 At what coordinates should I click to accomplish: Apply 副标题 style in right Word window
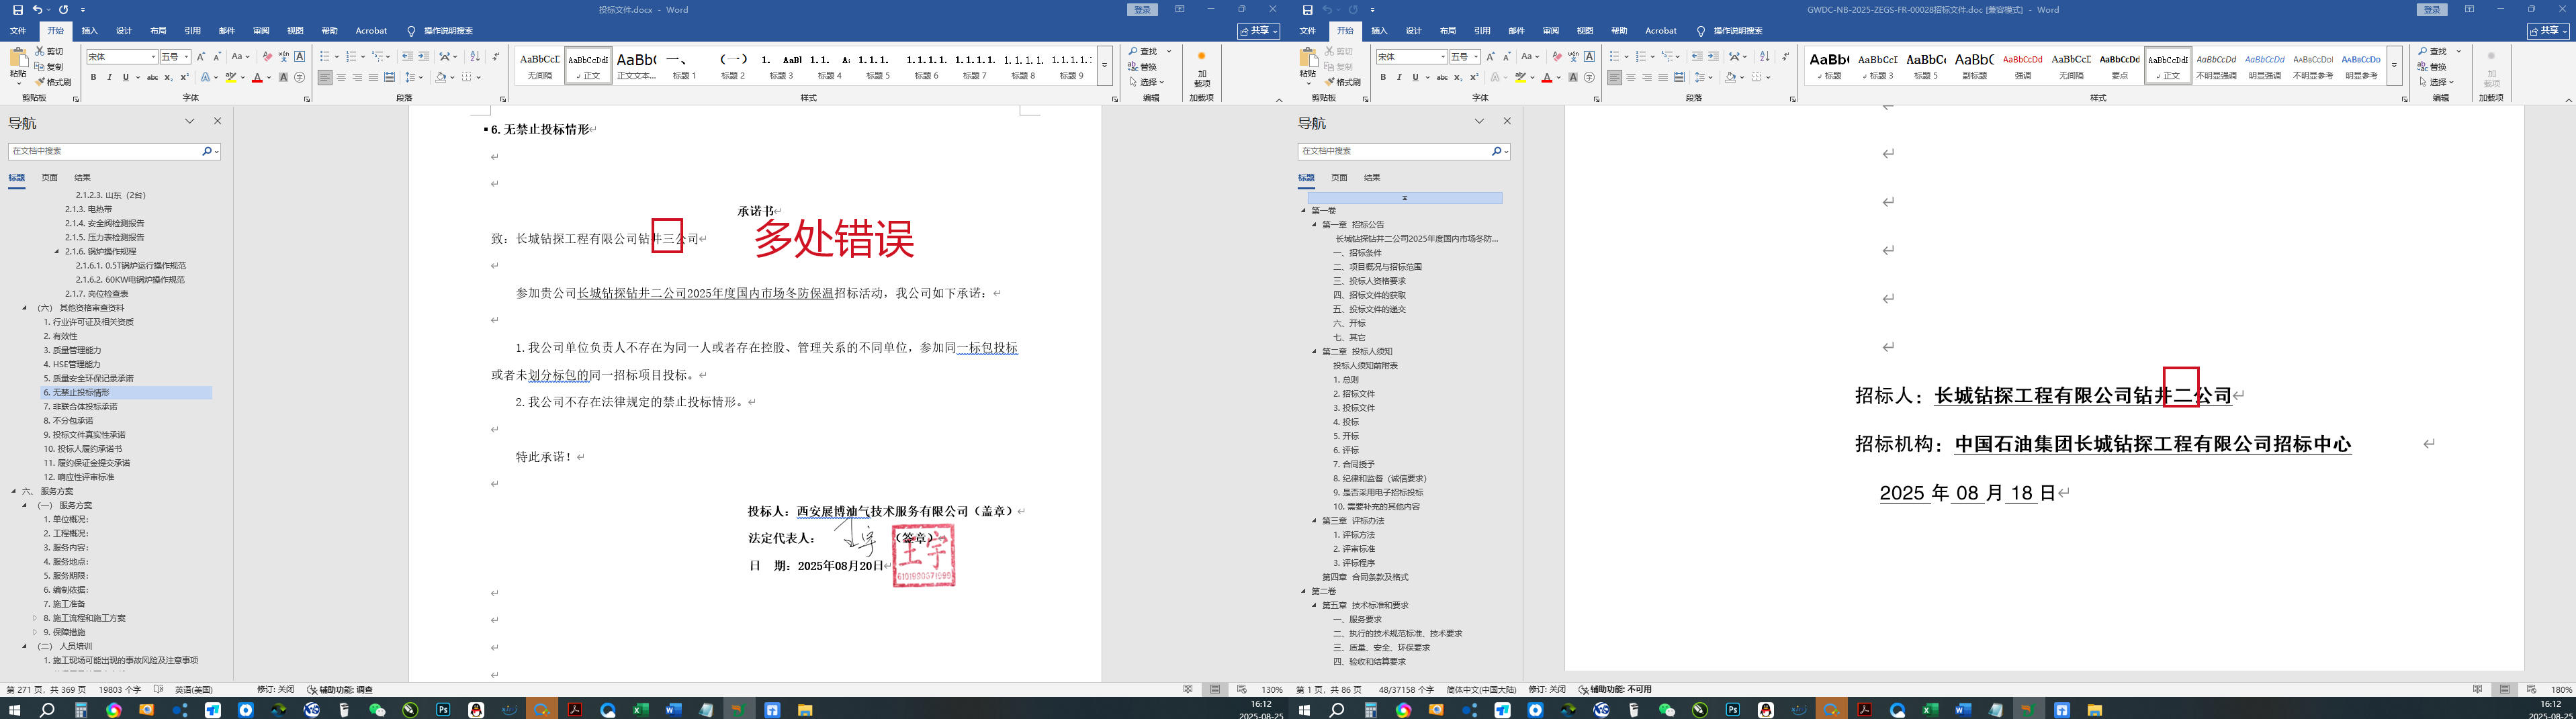(x=1974, y=66)
